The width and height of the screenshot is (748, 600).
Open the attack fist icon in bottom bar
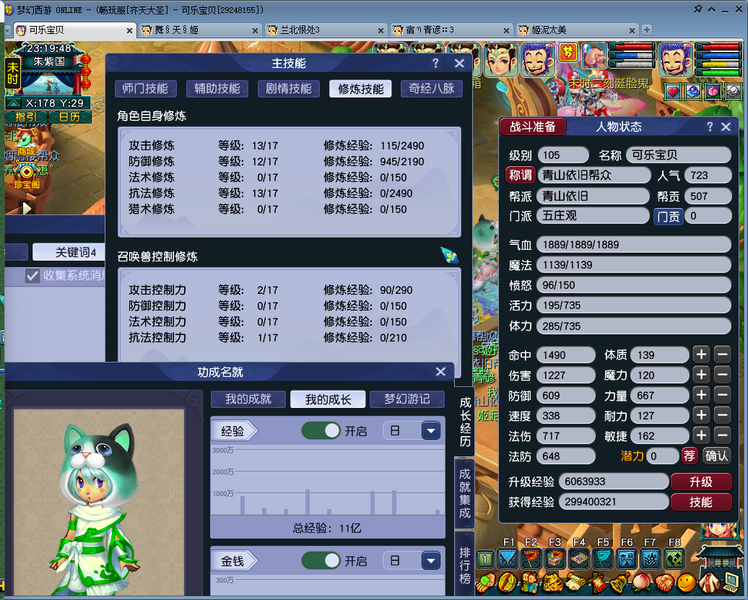click(485, 582)
